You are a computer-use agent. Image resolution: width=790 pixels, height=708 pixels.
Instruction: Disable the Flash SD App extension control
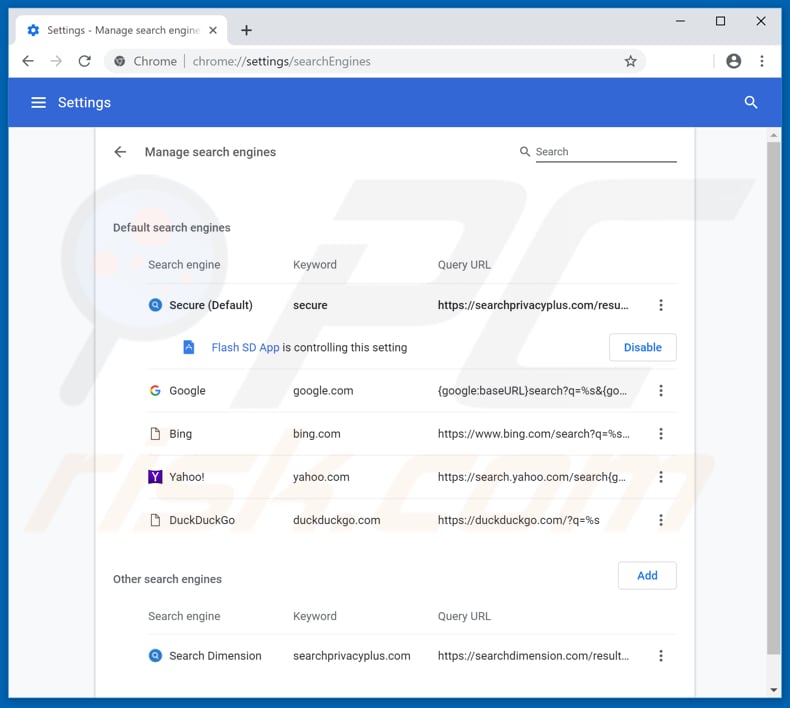click(642, 347)
